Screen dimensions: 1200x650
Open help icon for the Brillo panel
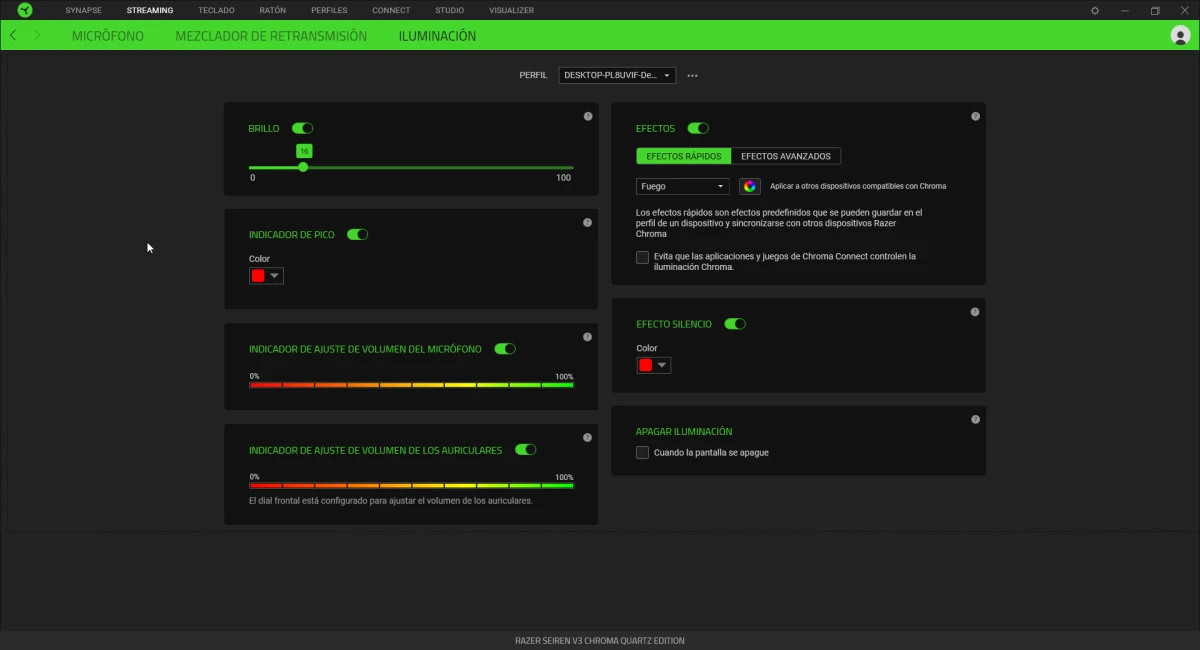pyautogui.click(x=588, y=116)
